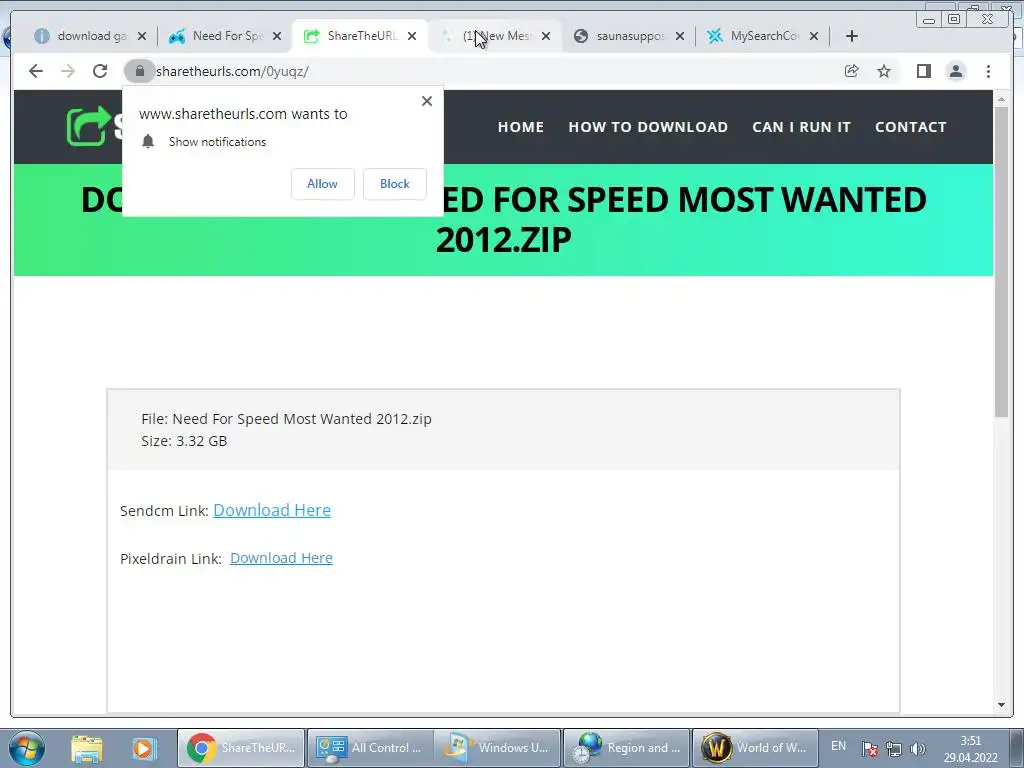Click the Pixeldrain Download Here link

point(281,558)
